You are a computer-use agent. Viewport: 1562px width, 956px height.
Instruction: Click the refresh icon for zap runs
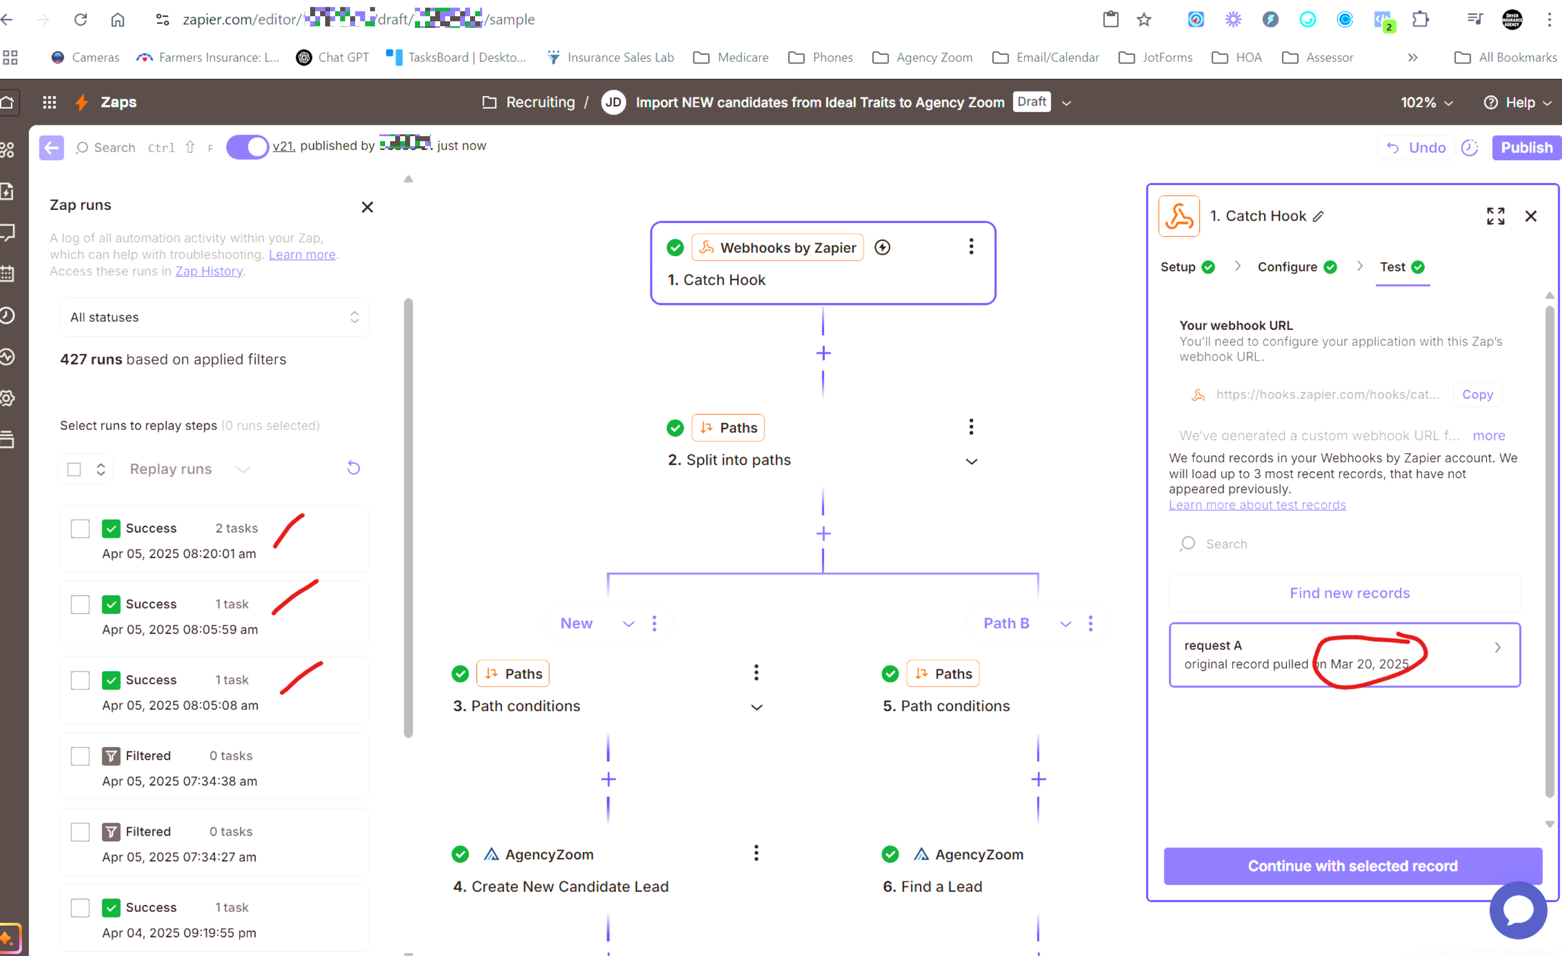pyautogui.click(x=353, y=468)
